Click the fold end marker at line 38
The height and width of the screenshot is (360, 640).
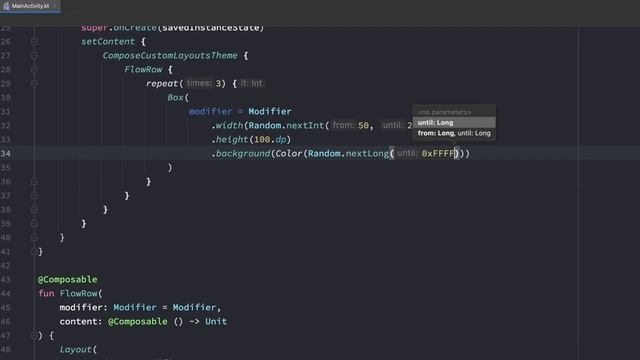pyautogui.click(x=34, y=209)
